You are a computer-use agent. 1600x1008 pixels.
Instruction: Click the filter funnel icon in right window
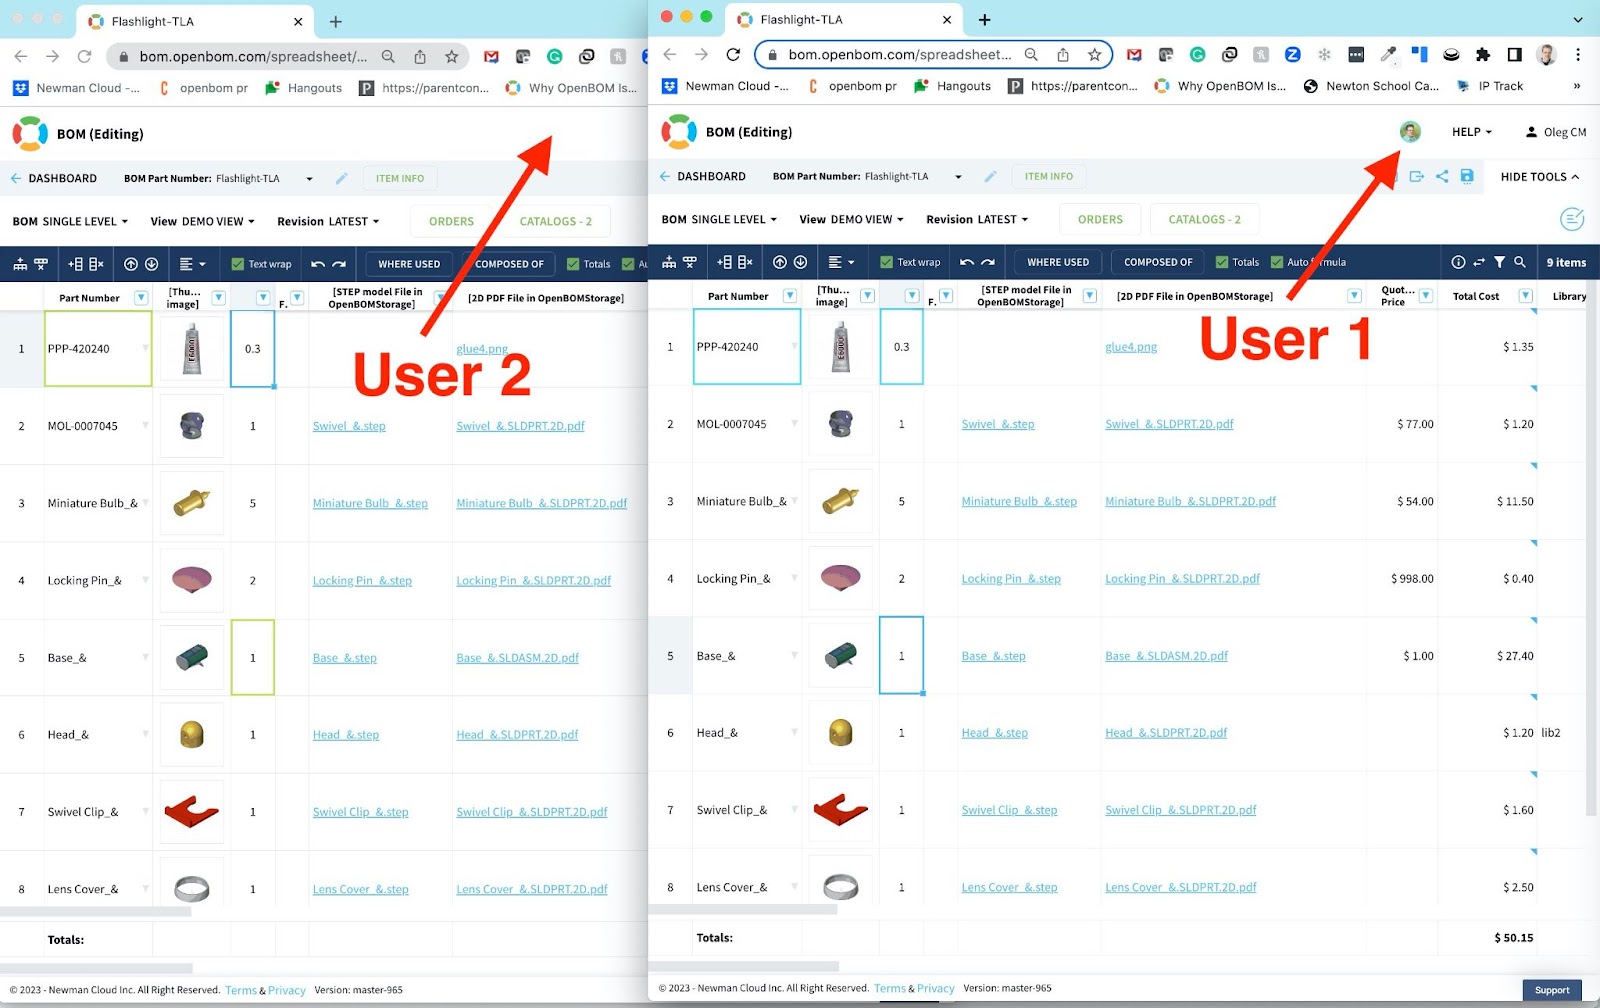pyautogui.click(x=1499, y=262)
